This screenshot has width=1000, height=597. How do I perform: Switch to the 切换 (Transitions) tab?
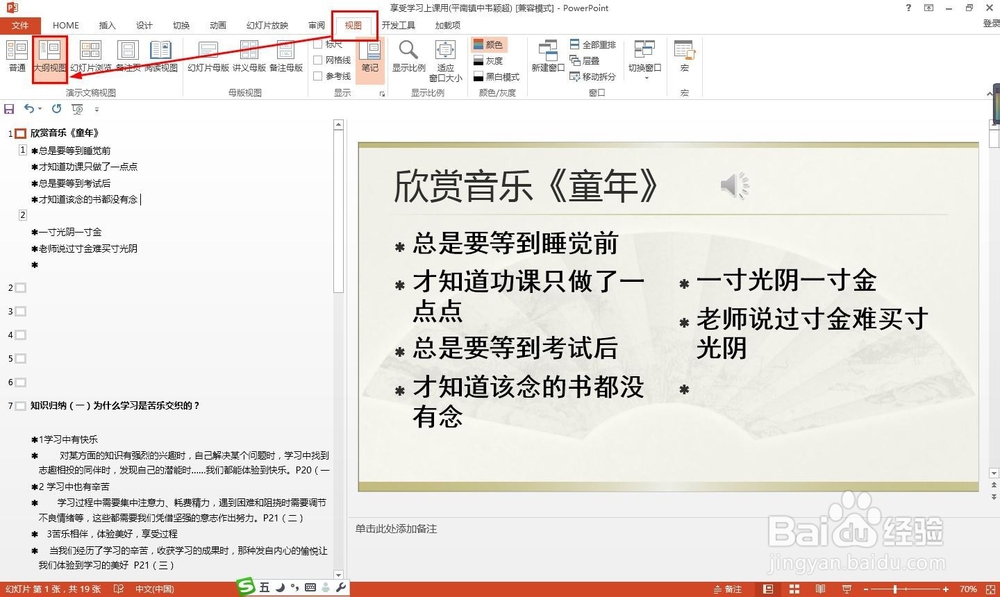pos(181,26)
